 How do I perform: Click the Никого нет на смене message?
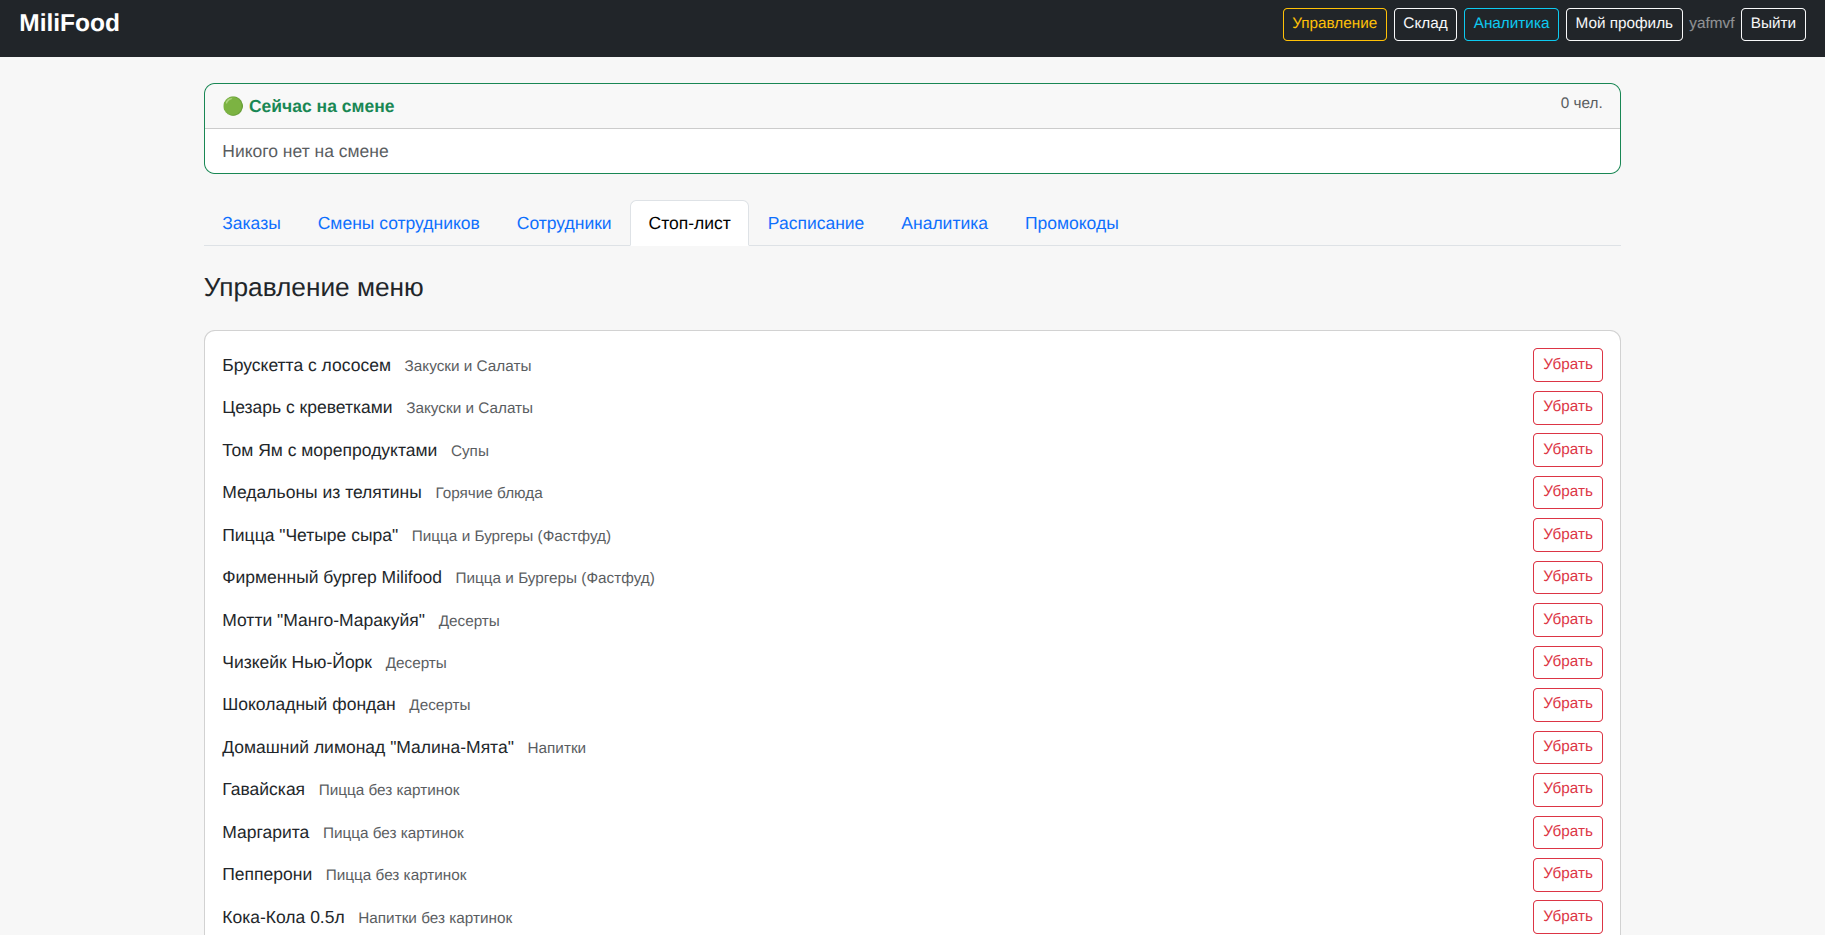(x=305, y=151)
